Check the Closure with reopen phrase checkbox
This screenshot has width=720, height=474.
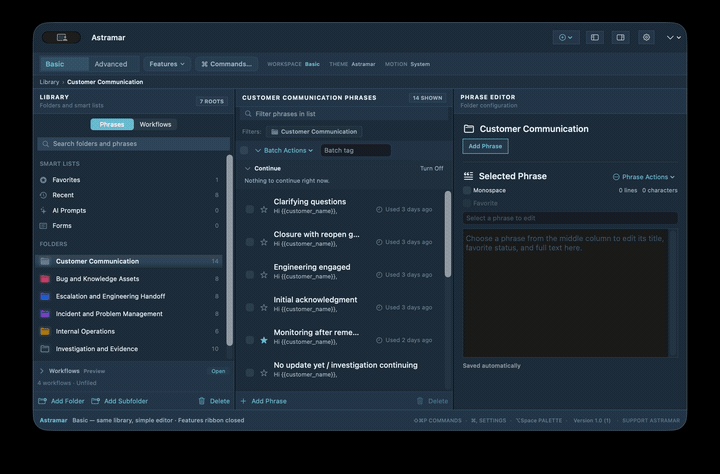click(x=250, y=242)
